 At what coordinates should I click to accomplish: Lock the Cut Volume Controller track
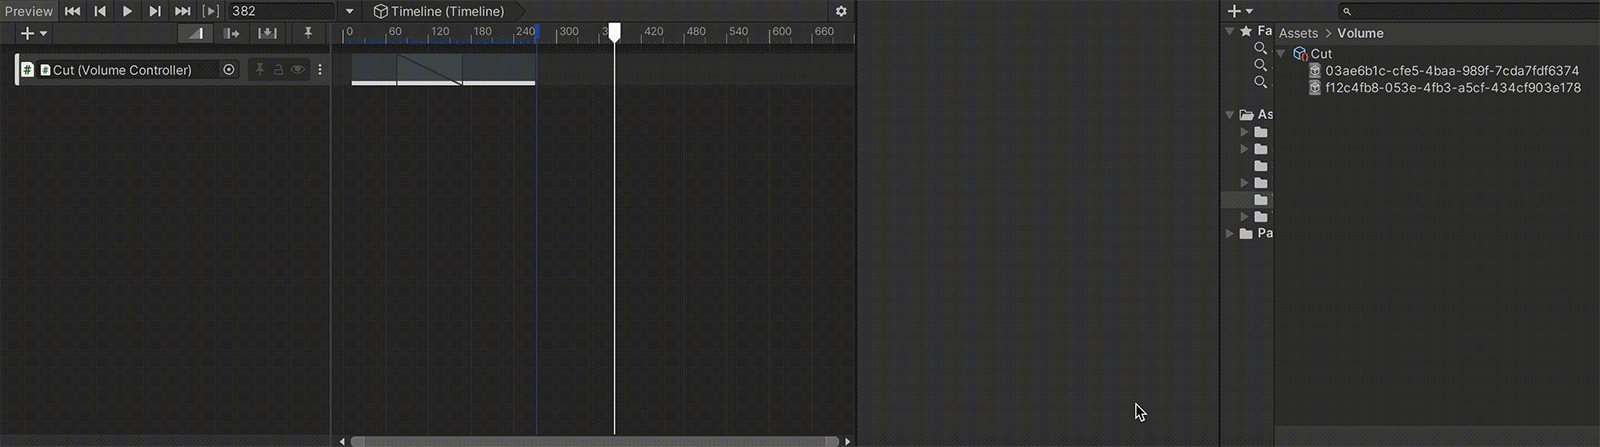pos(278,70)
